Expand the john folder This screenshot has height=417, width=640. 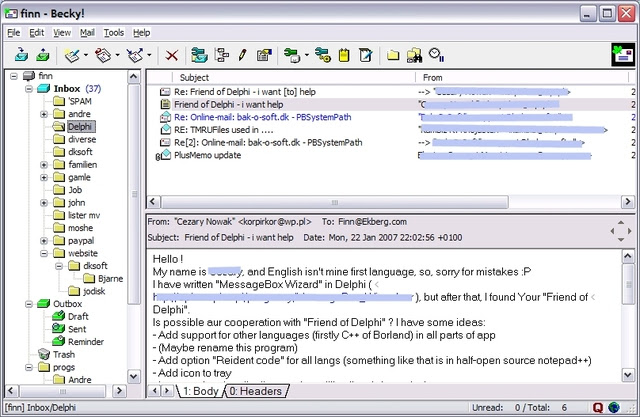pyautogui.click(x=44, y=203)
